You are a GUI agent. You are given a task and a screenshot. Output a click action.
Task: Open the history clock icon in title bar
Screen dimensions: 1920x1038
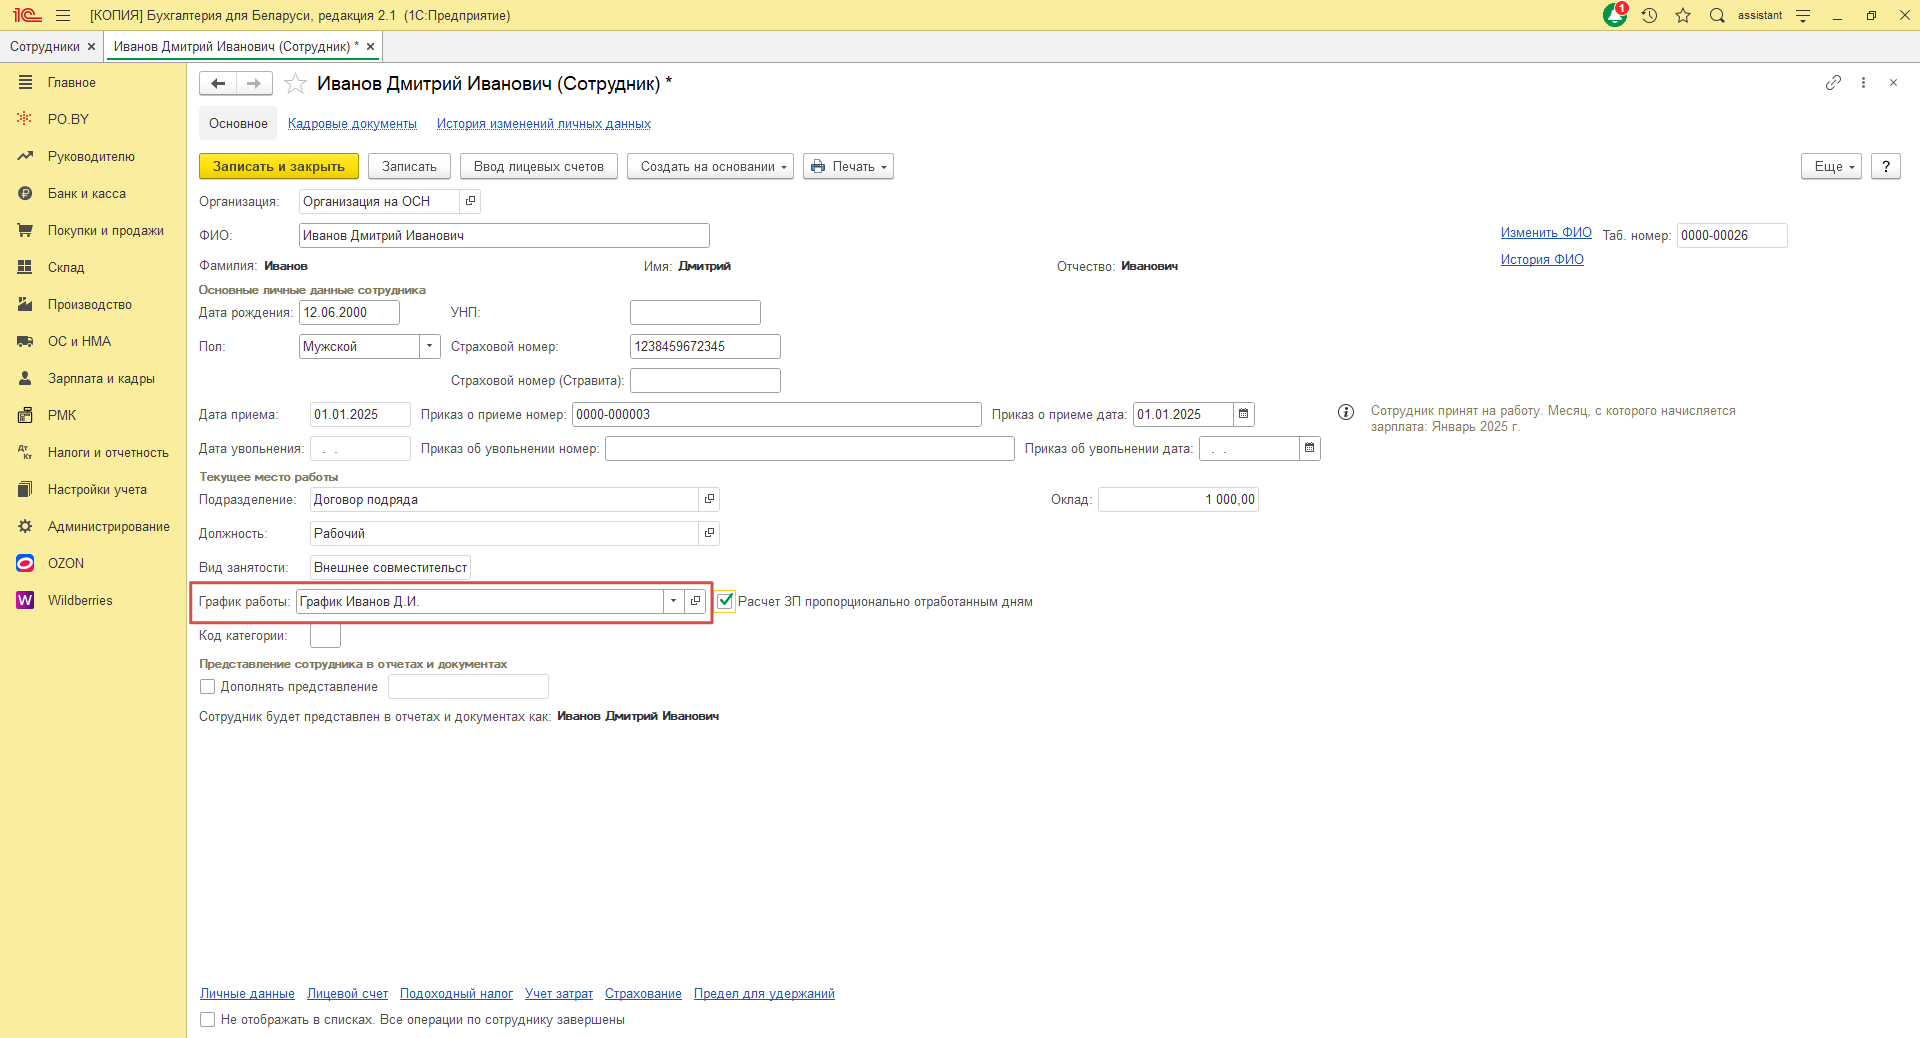click(x=1649, y=15)
